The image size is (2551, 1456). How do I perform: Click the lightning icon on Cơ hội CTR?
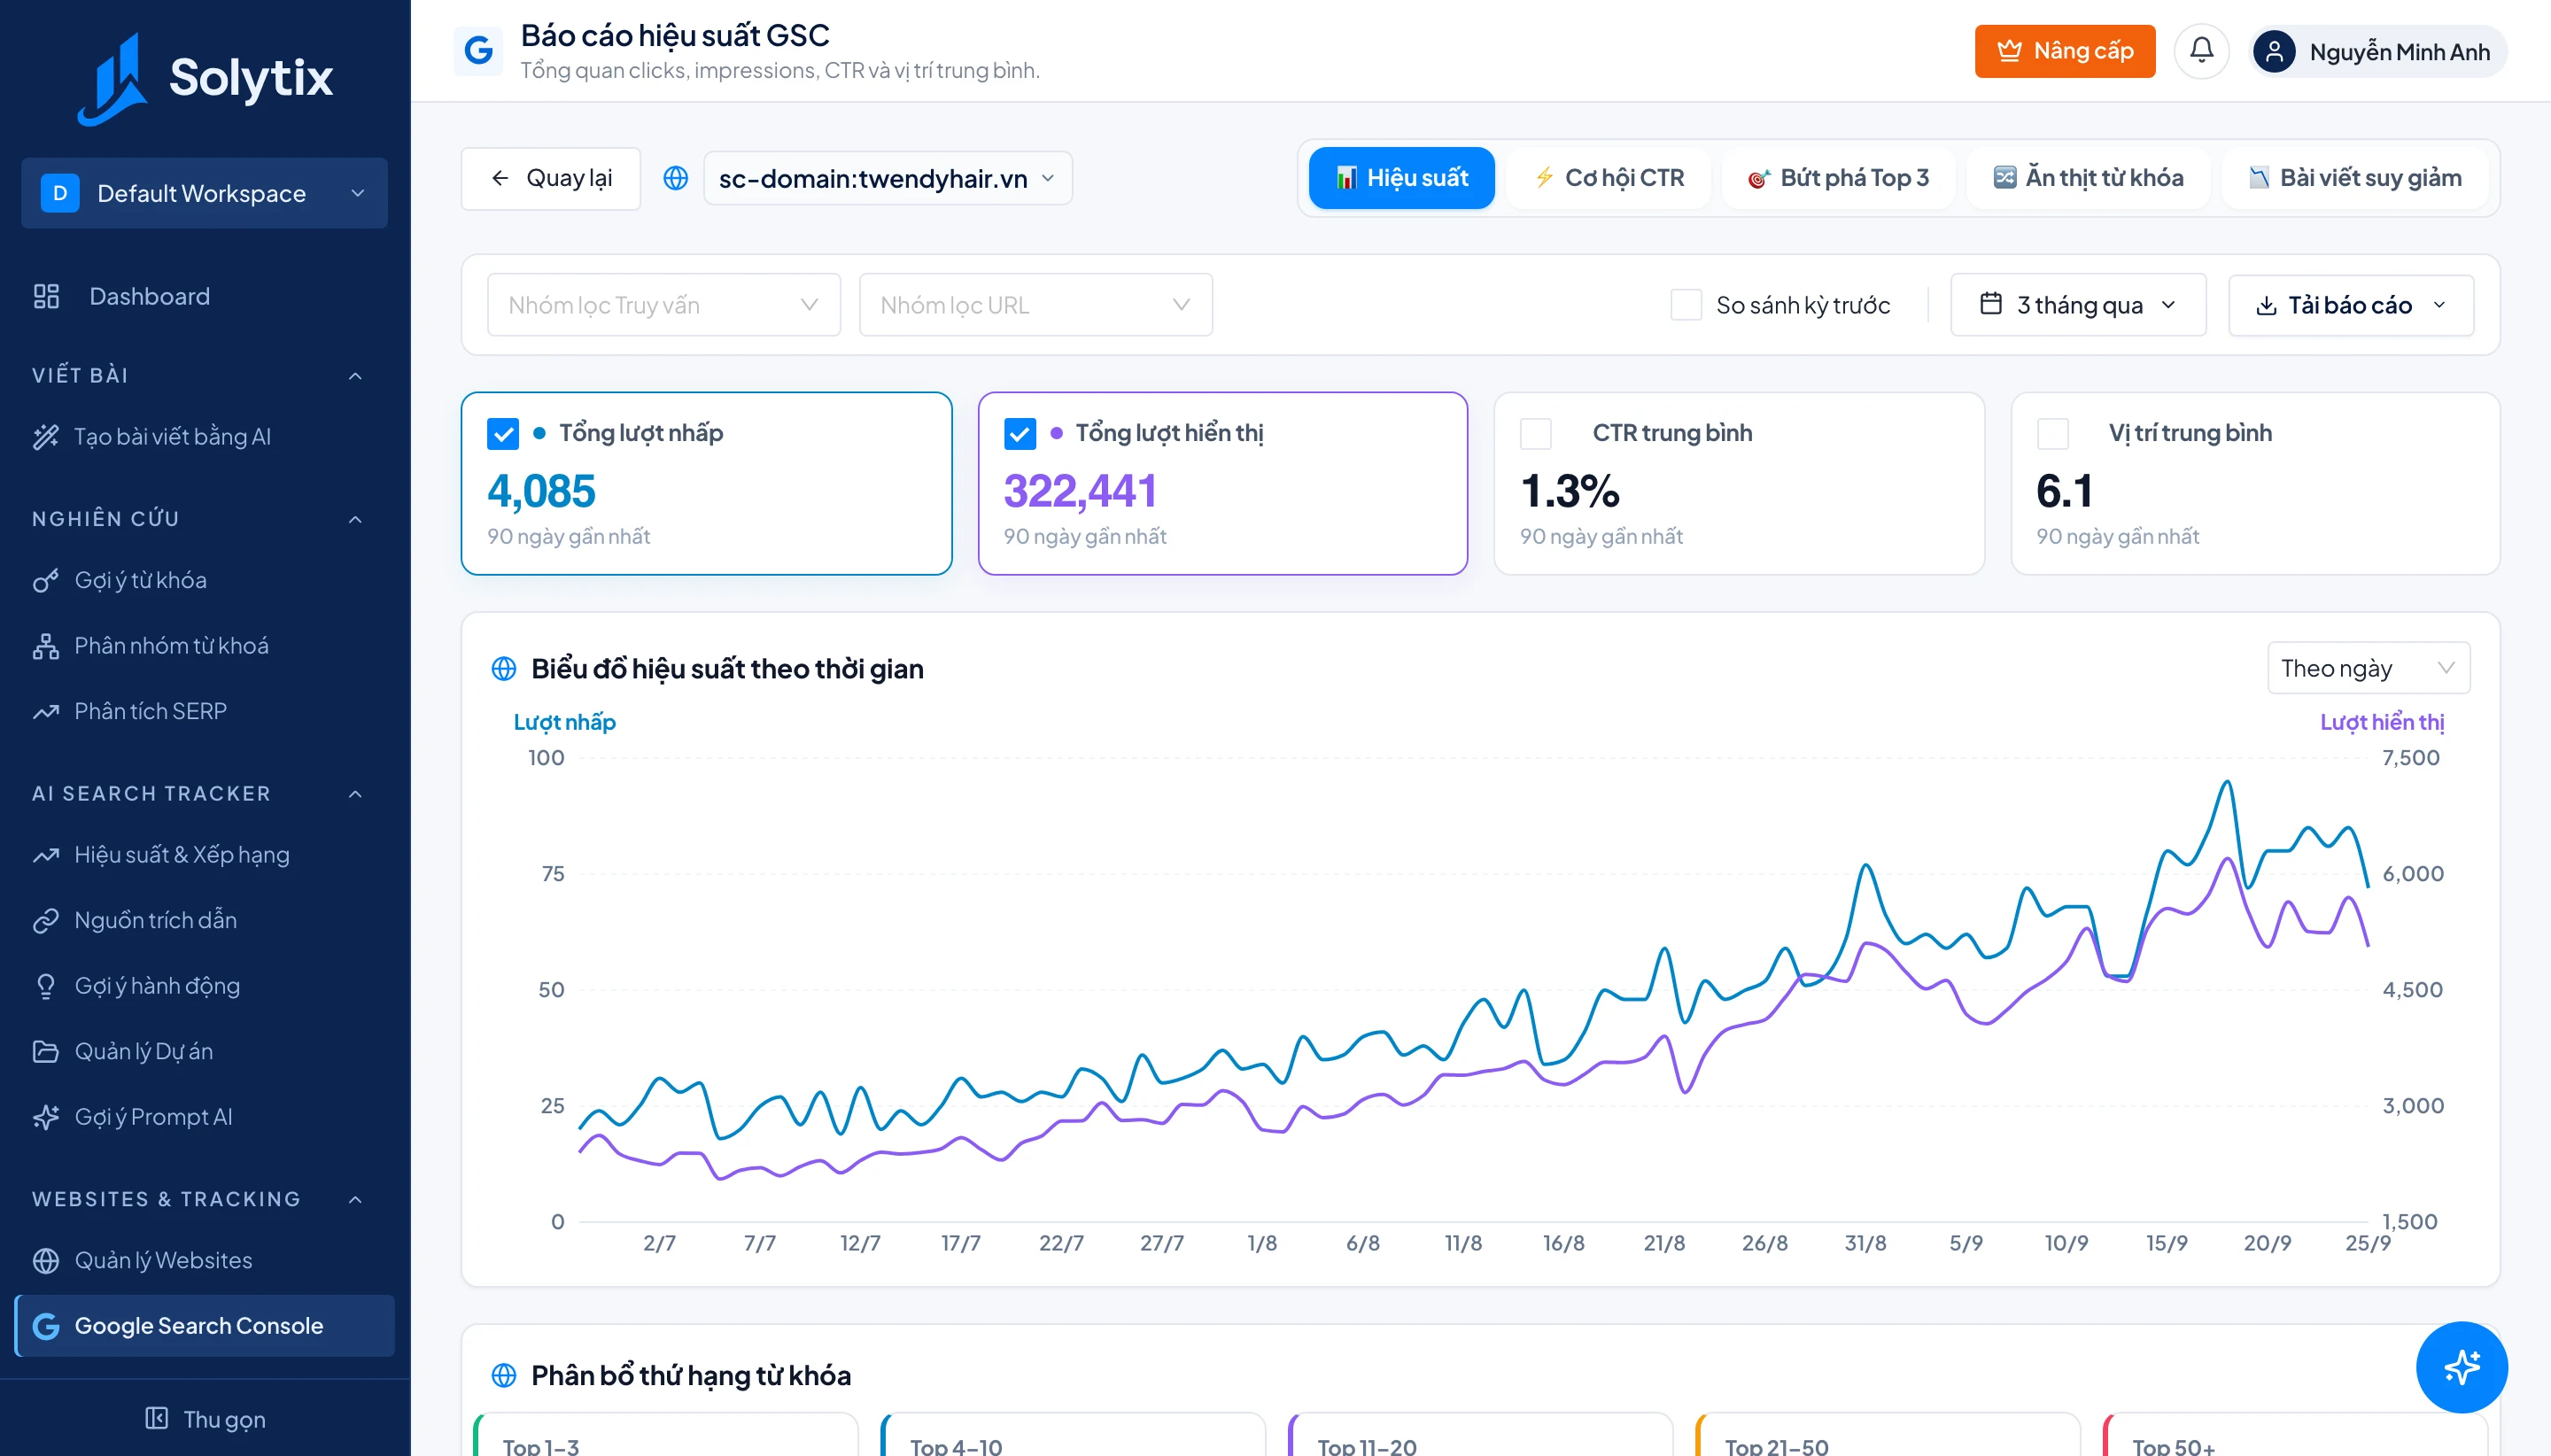point(1544,178)
